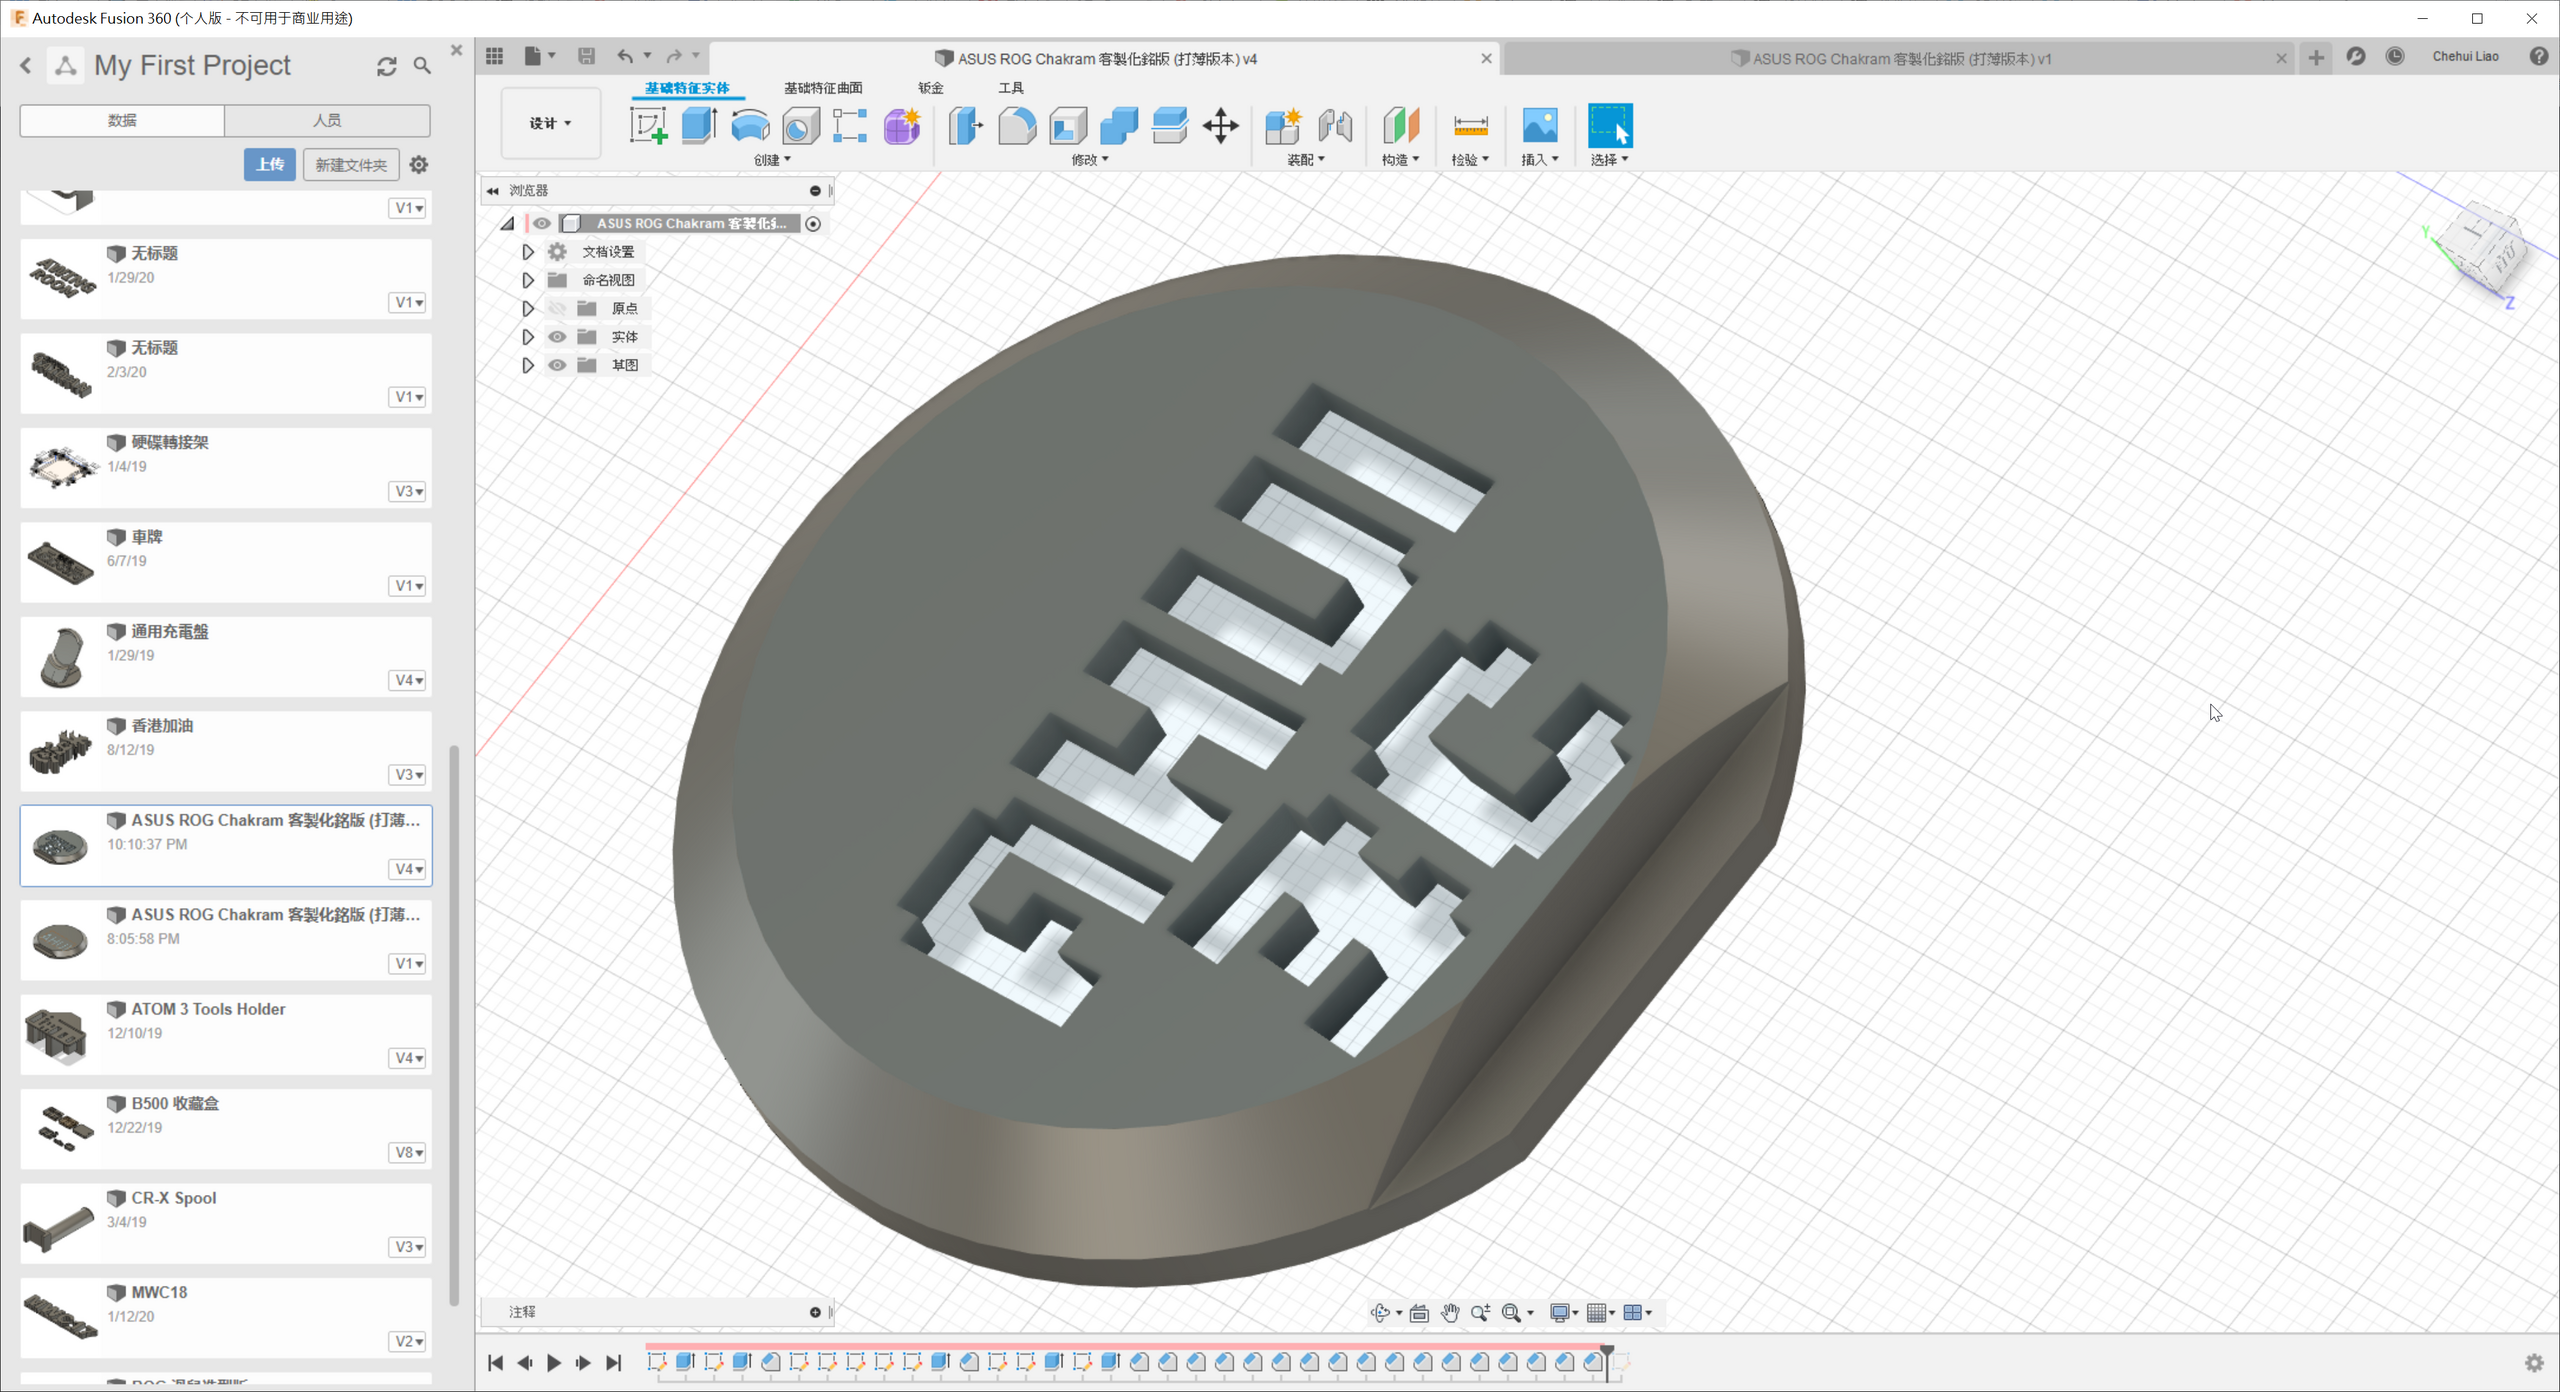Screen dimensions: 2560x1392
Task: Select the Revolve tool
Action: [x=750, y=126]
